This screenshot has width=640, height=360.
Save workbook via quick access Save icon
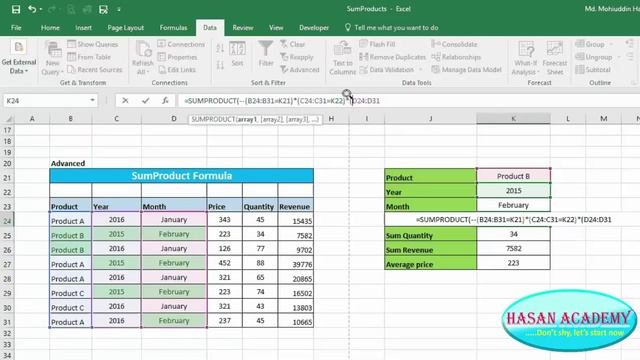coord(16,9)
